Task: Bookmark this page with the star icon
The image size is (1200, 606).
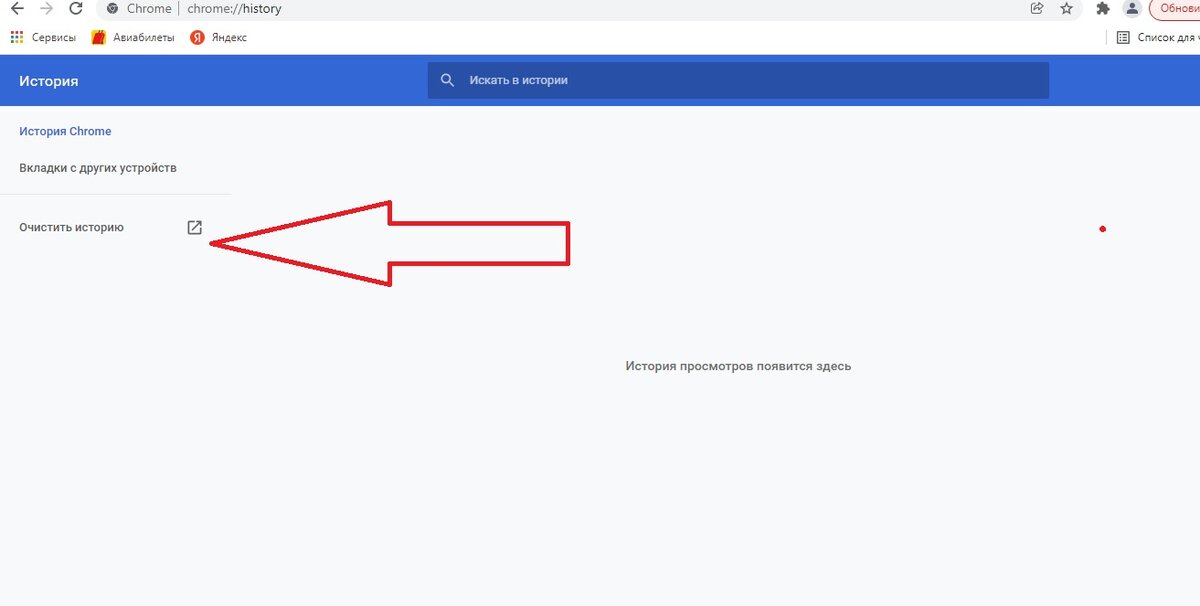Action: pos(1066,8)
